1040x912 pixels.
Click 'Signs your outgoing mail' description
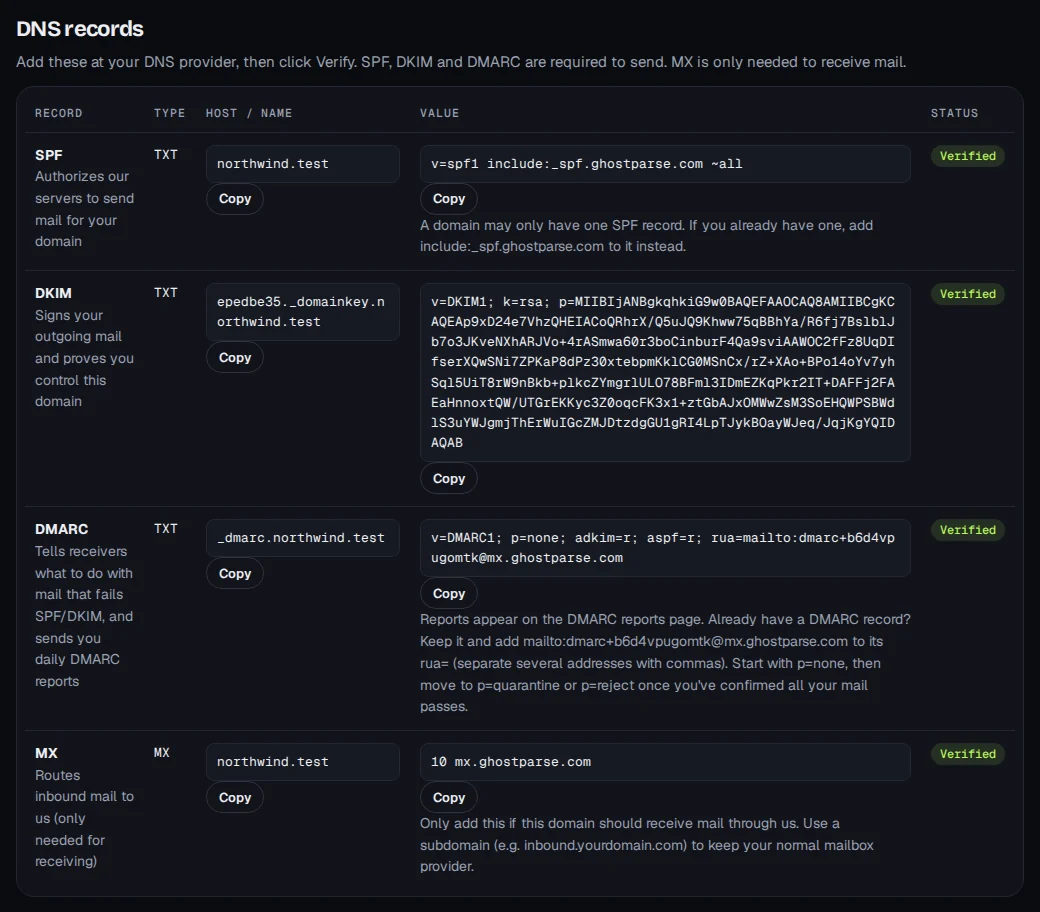coord(84,358)
